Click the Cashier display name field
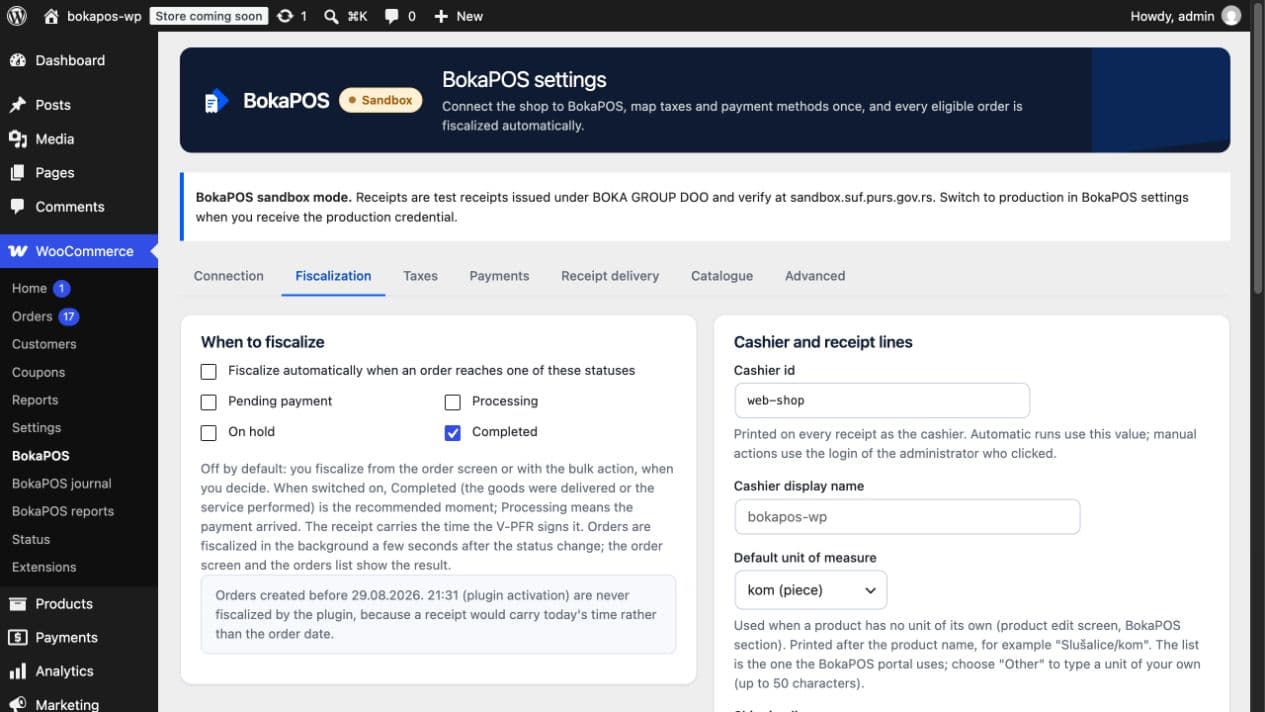This screenshot has height=712, width=1265. click(x=907, y=517)
